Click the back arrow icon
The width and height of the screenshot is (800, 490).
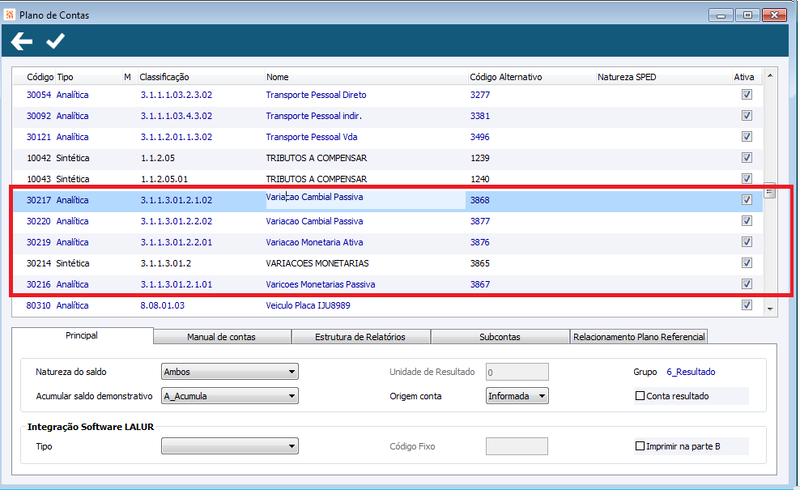pos(21,41)
